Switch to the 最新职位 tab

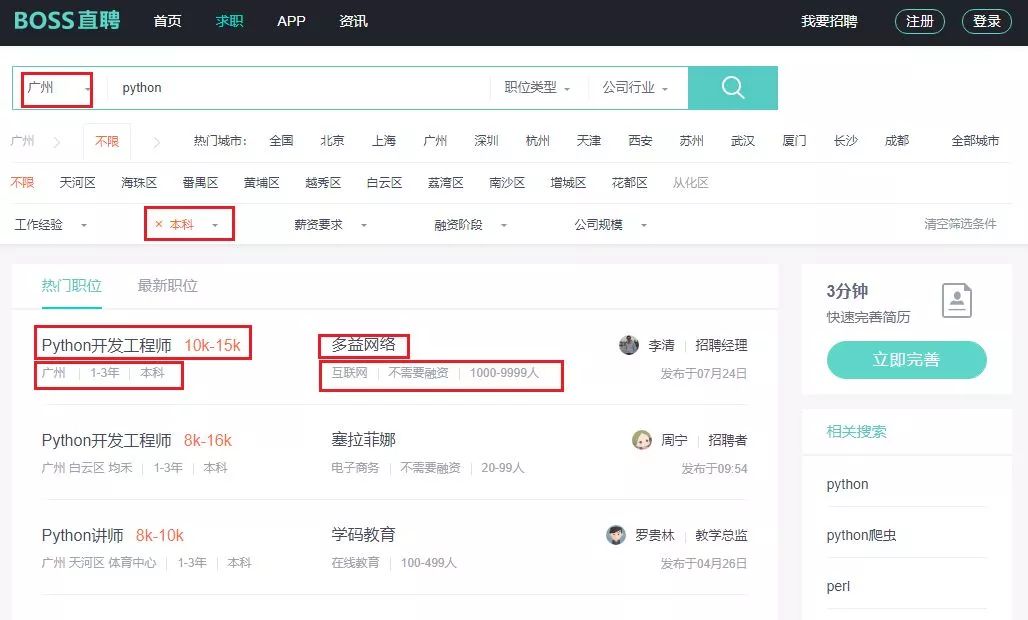pyautogui.click(x=167, y=286)
